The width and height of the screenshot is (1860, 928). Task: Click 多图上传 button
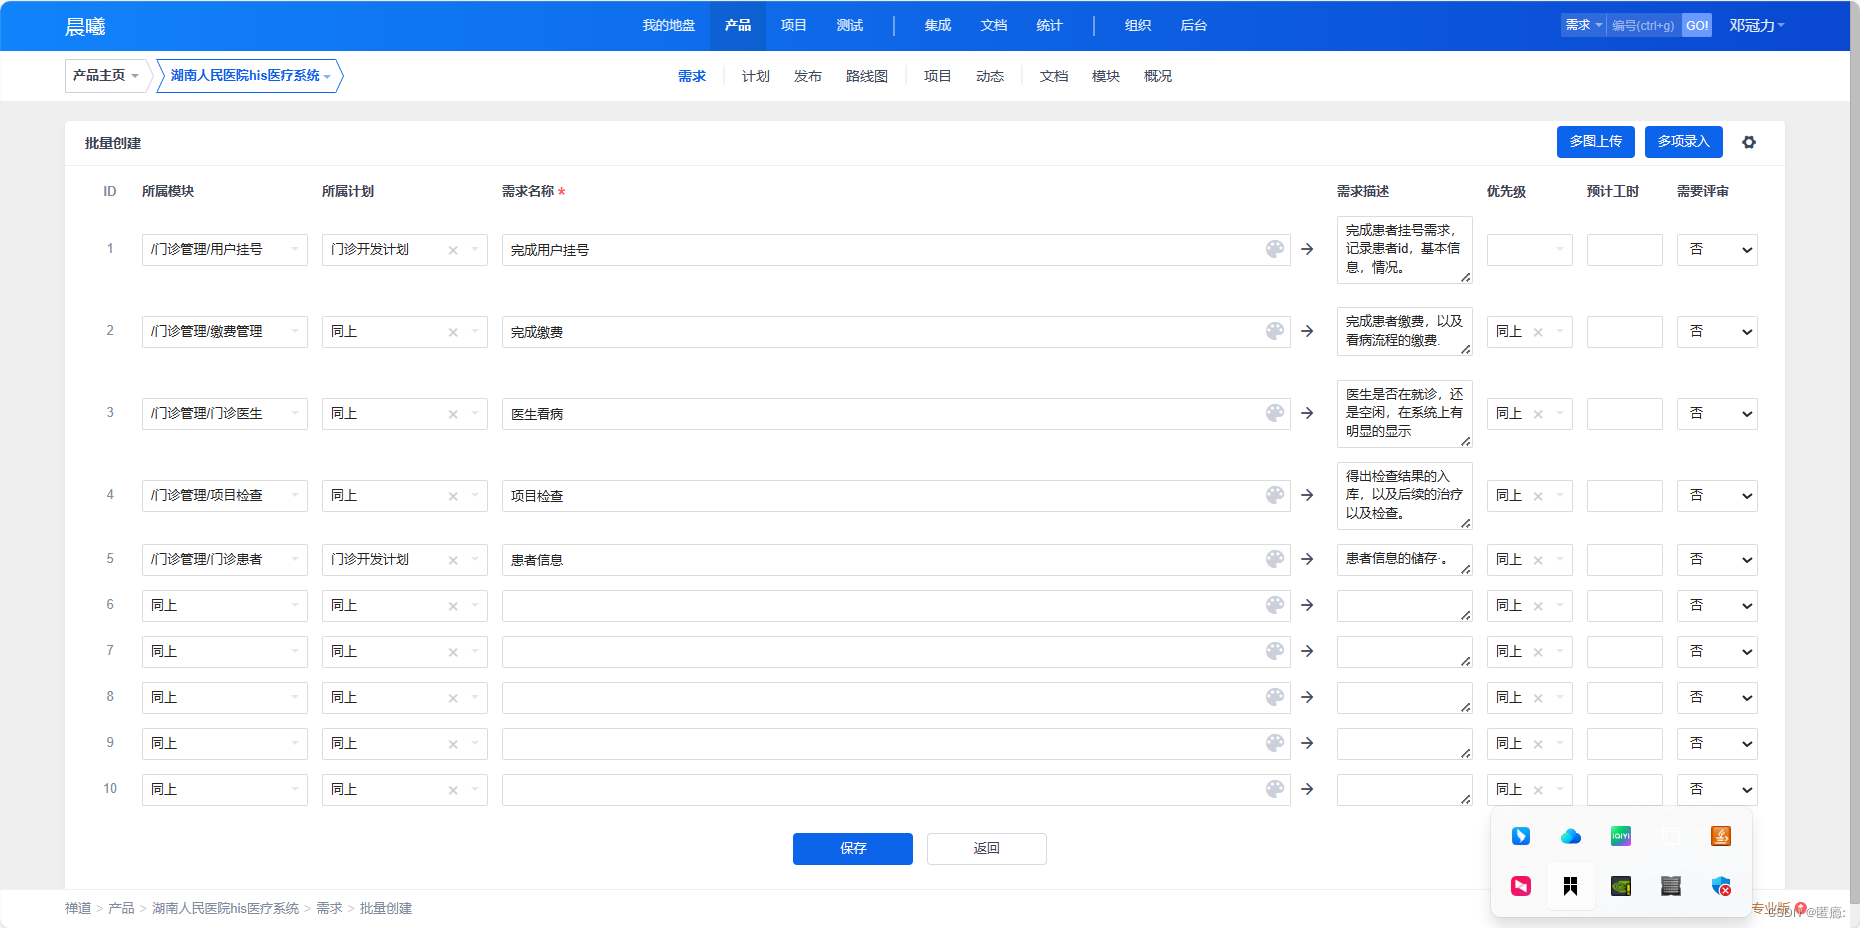click(x=1596, y=142)
